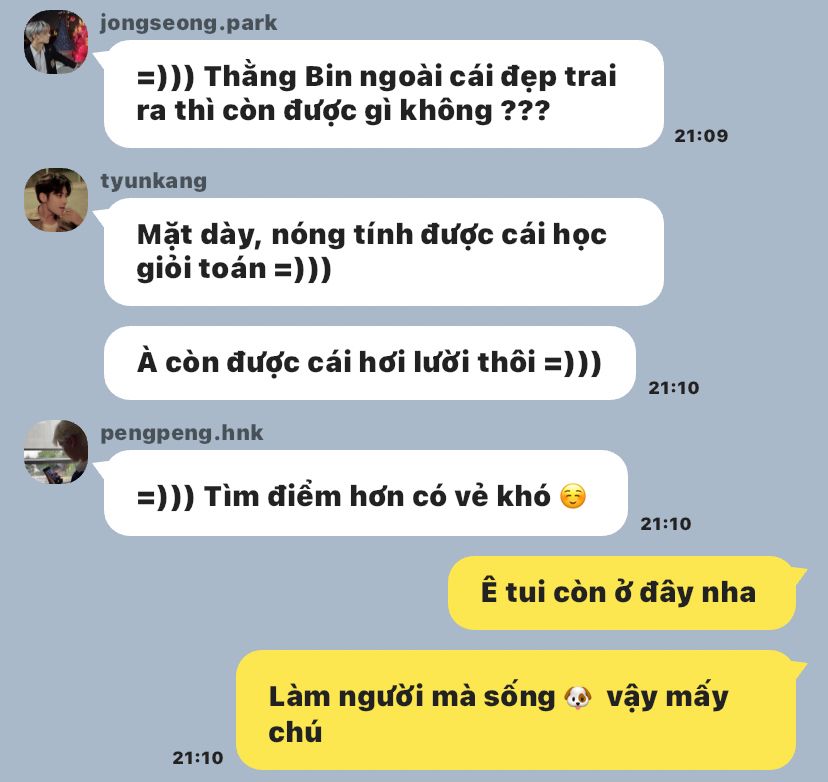
Task: Click the jongseong.park username label
Action: click(x=189, y=23)
